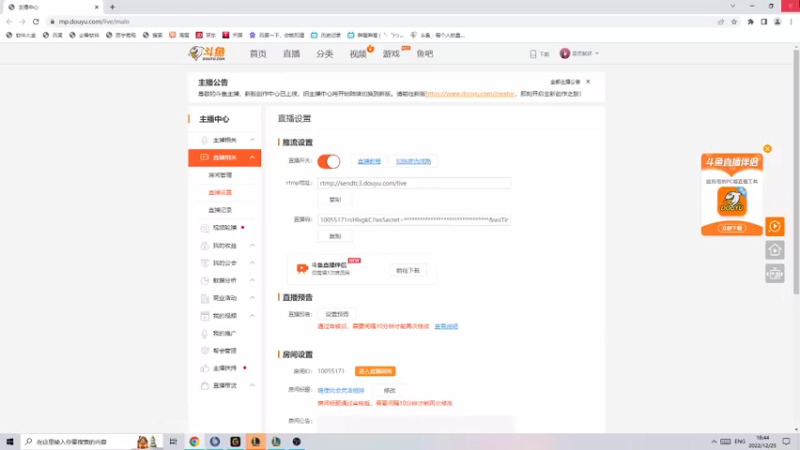Click the orange play icon on right floating bar
The width and height of the screenshot is (800, 450).
click(x=774, y=226)
